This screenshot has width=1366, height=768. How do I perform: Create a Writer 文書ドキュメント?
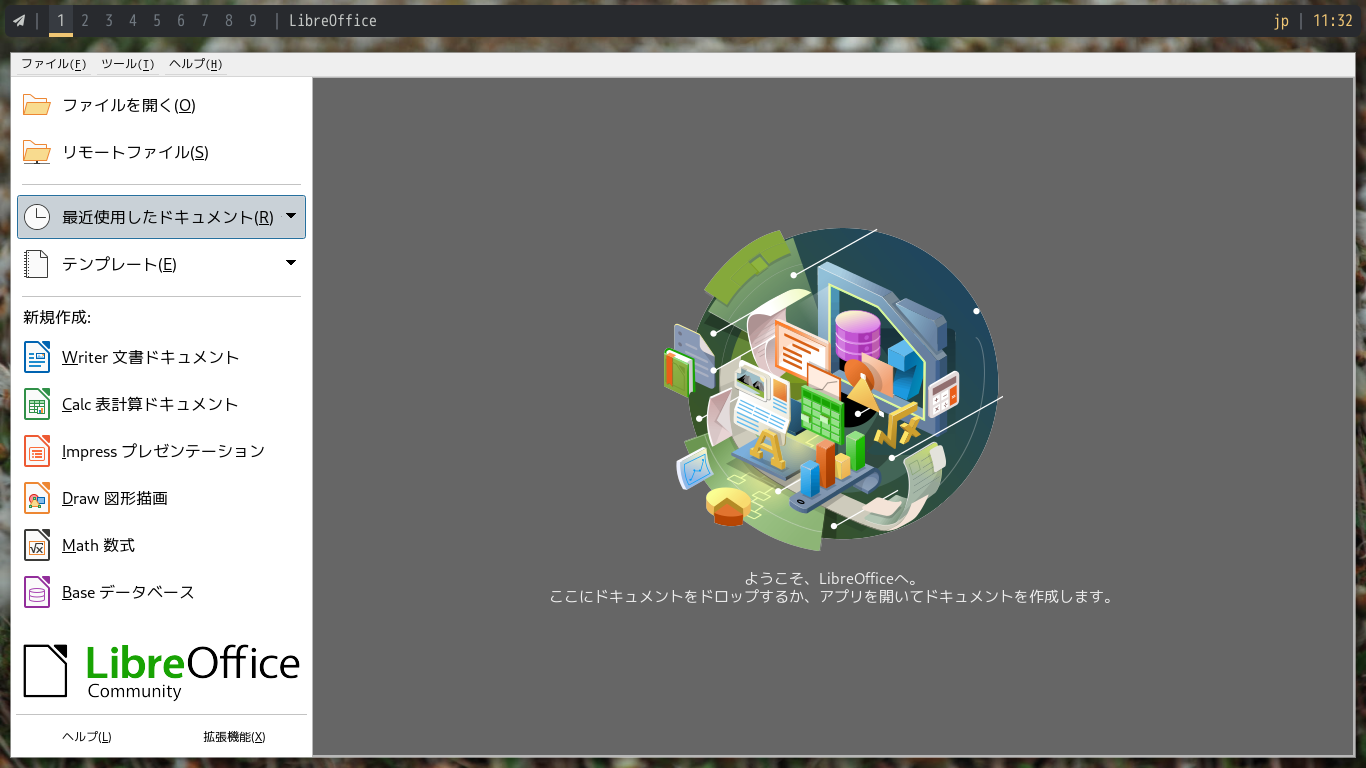(161, 357)
